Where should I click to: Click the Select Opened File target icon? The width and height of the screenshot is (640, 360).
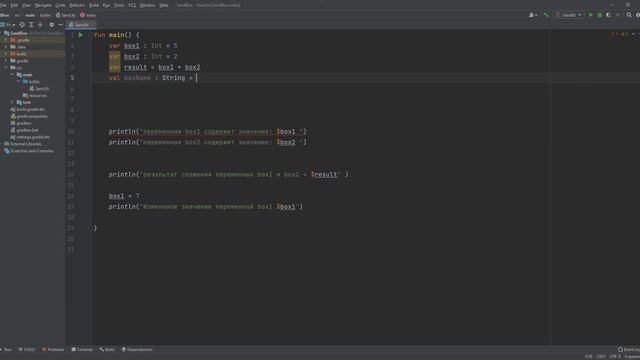(22, 24)
